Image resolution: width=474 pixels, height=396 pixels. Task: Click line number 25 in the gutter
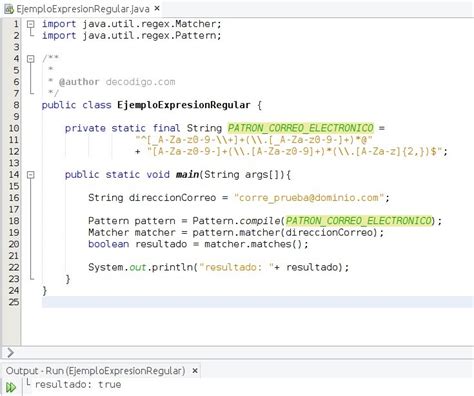click(14, 302)
